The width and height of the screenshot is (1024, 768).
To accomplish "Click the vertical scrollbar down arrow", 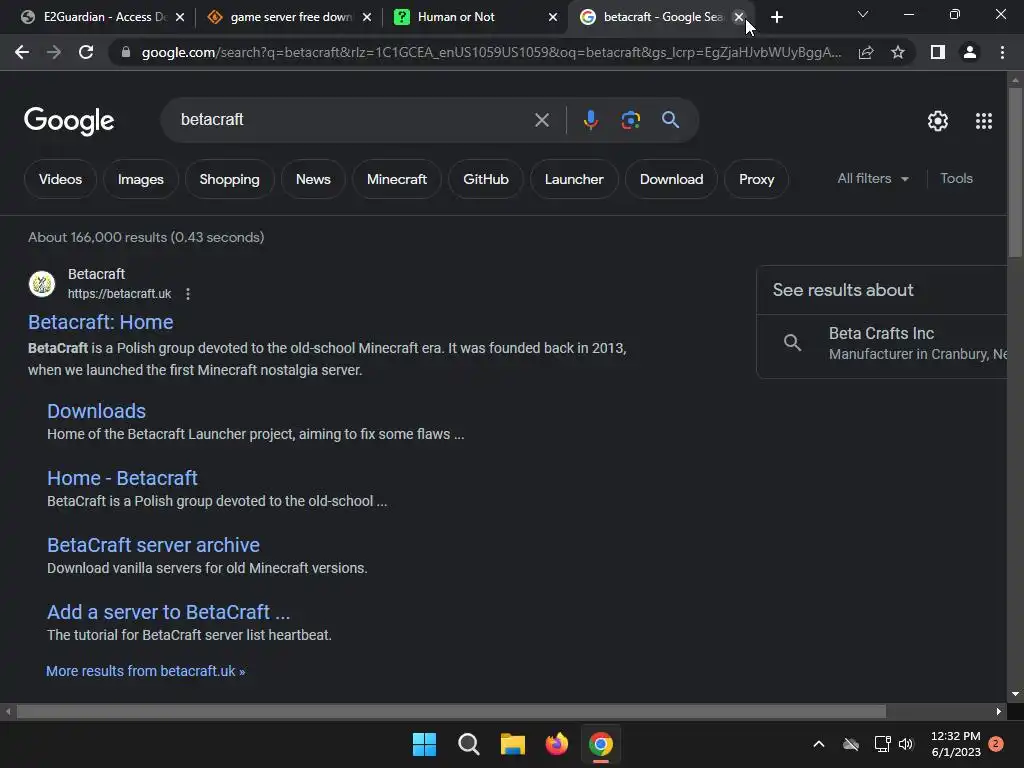I will pos(1015,694).
